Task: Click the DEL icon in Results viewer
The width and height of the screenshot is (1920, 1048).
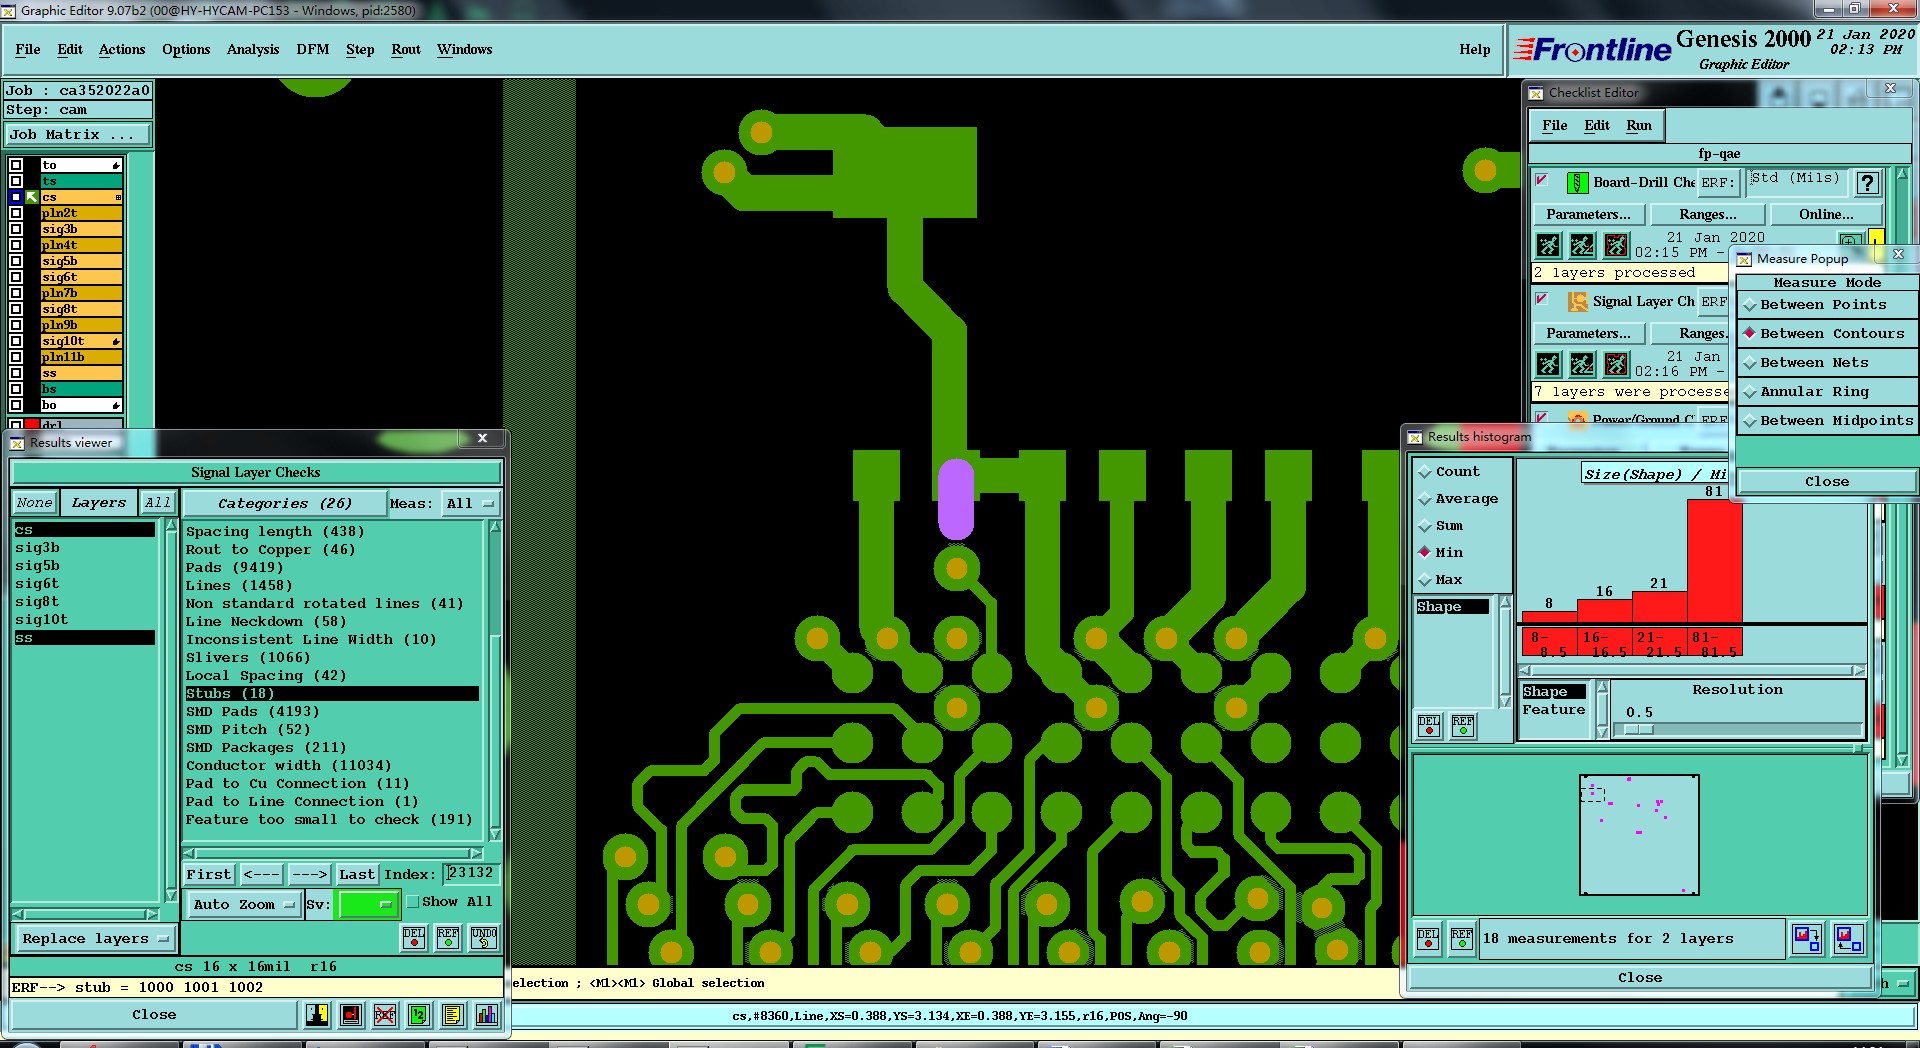Action: click(414, 937)
